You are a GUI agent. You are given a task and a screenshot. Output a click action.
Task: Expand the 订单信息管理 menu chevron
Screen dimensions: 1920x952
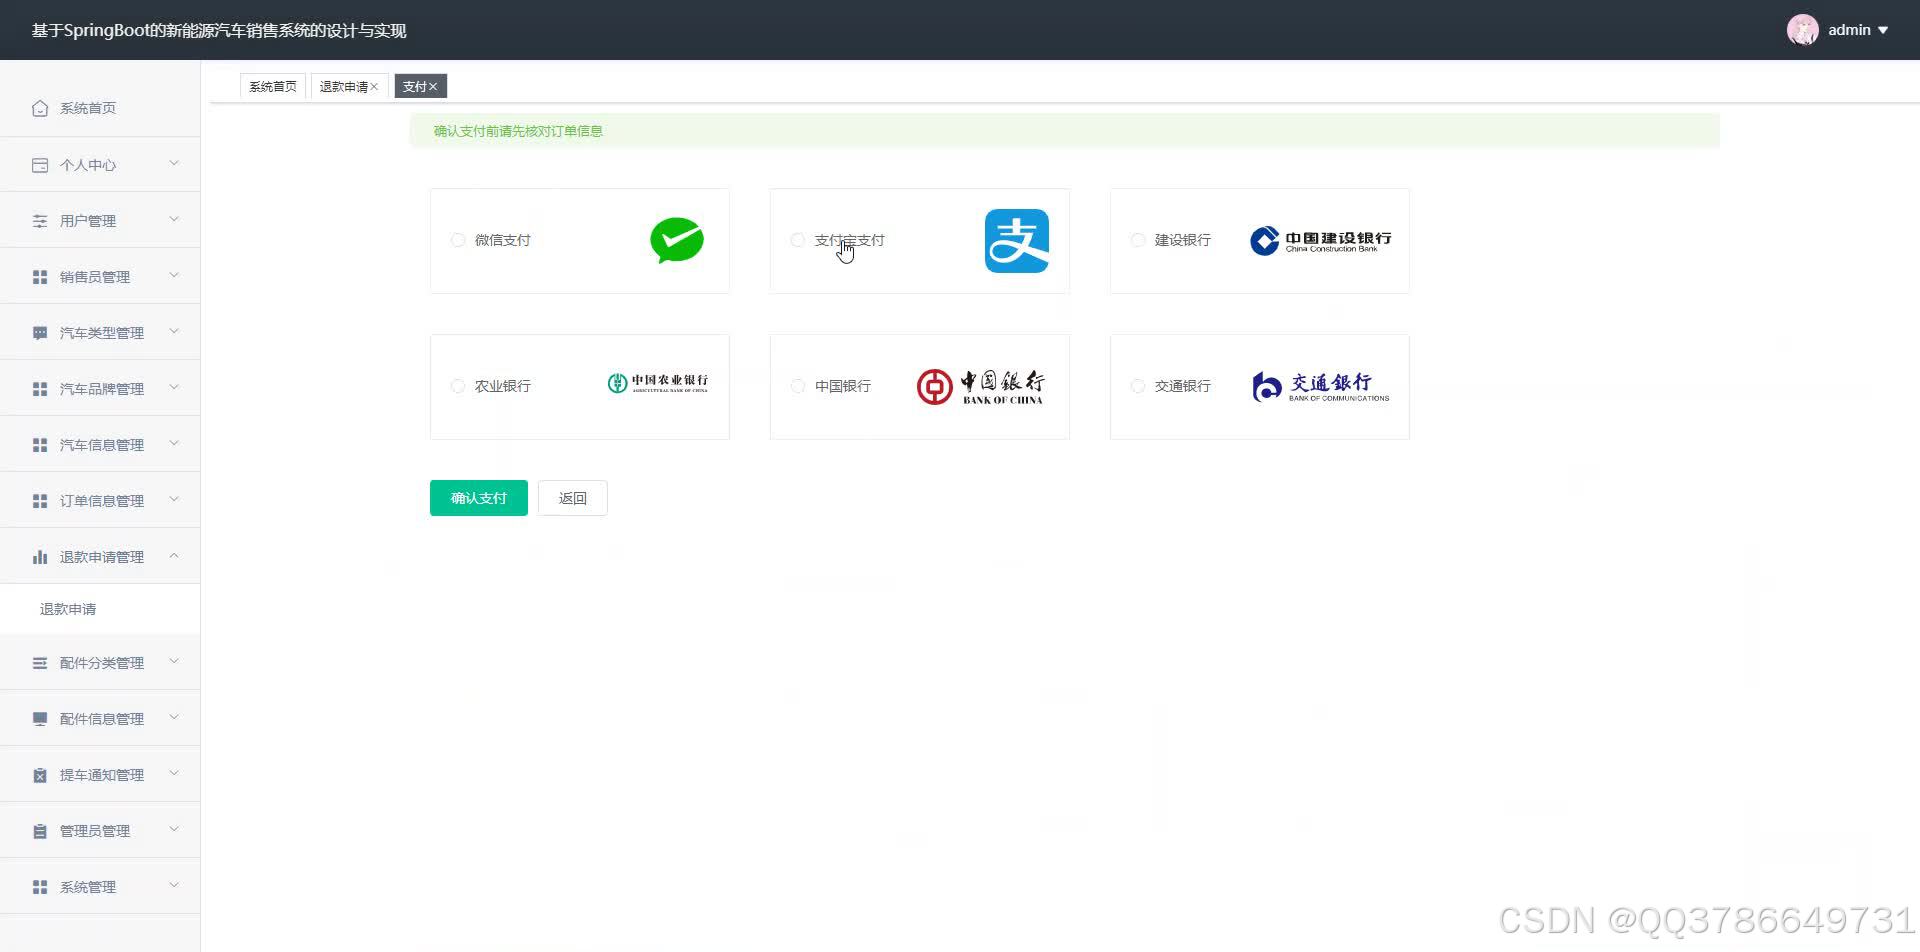click(x=174, y=499)
